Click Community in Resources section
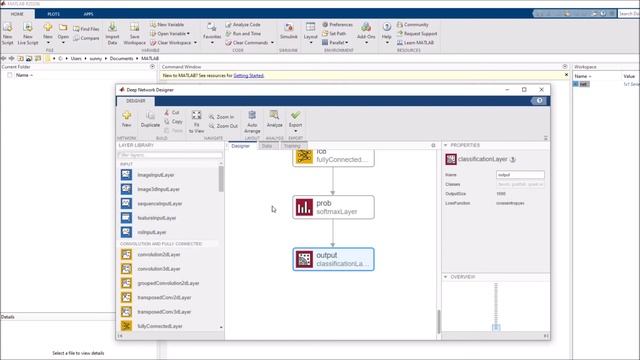 (x=412, y=24)
